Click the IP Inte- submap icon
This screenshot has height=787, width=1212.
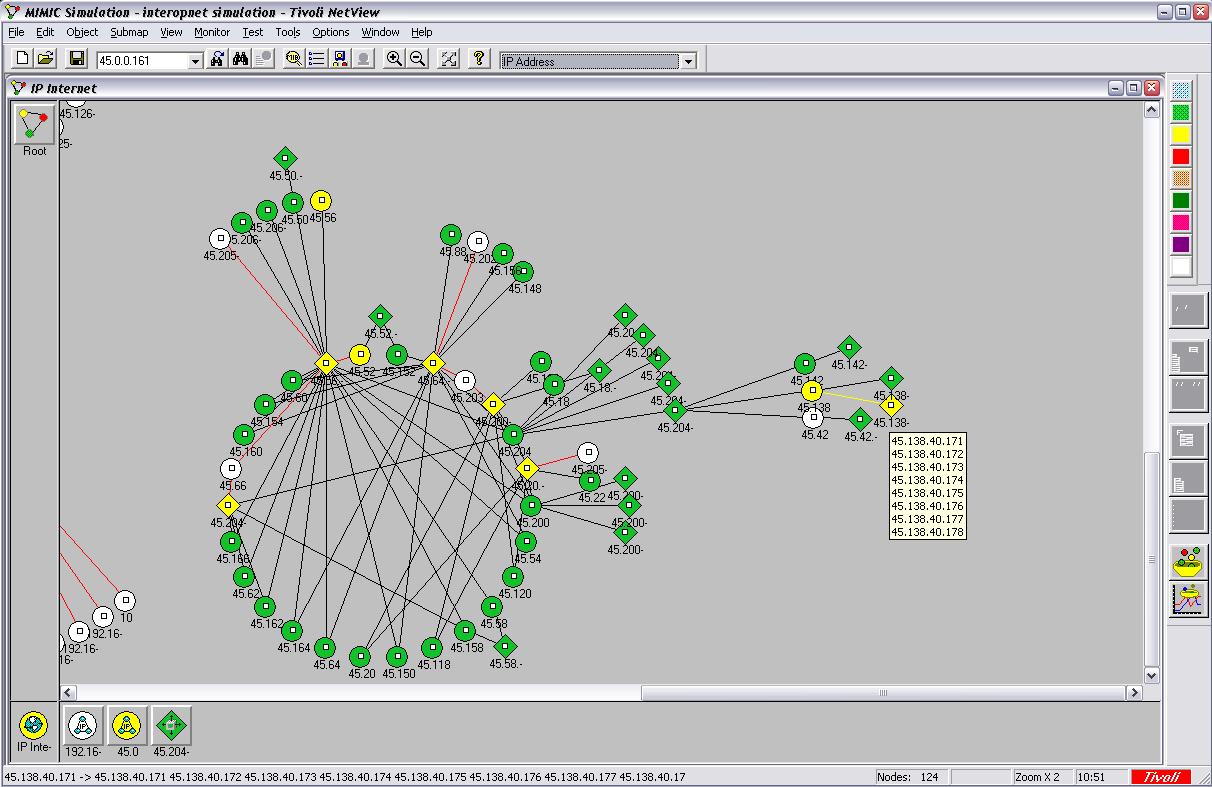(x=33, y=727)
